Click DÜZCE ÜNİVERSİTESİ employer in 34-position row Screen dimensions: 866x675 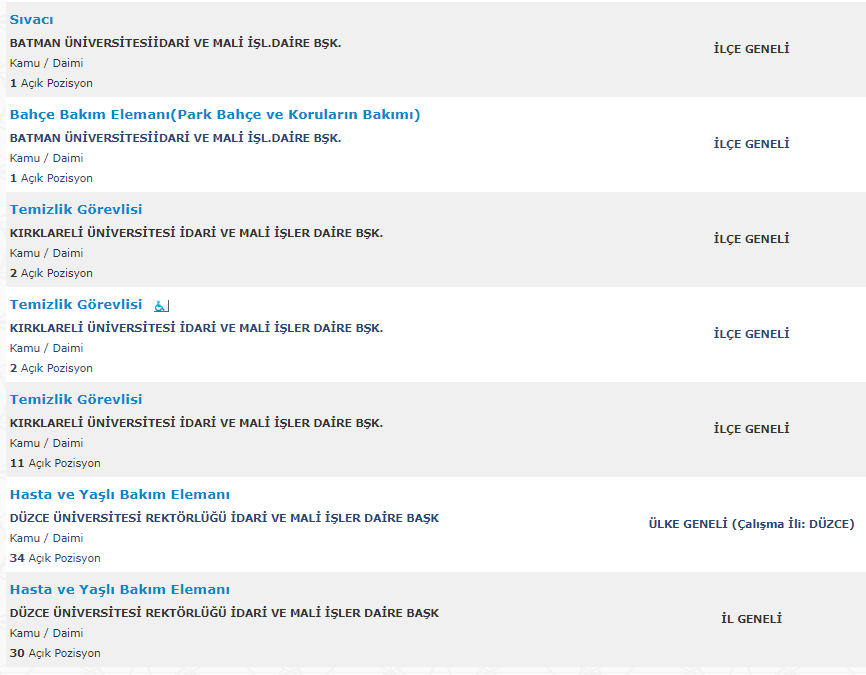click(x=224, y=518)
